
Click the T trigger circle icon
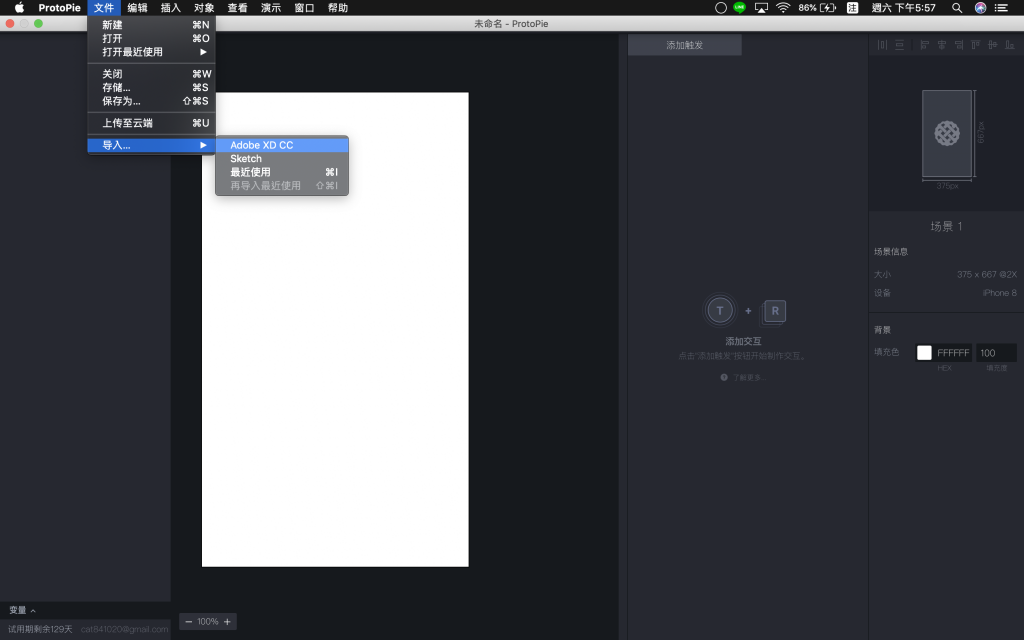point(720,311)
